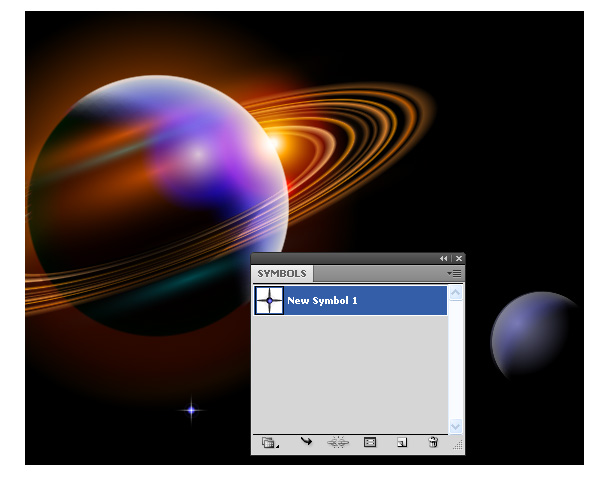Close the Symbols panel
600x479 pixels.
(x=459, y=259)
